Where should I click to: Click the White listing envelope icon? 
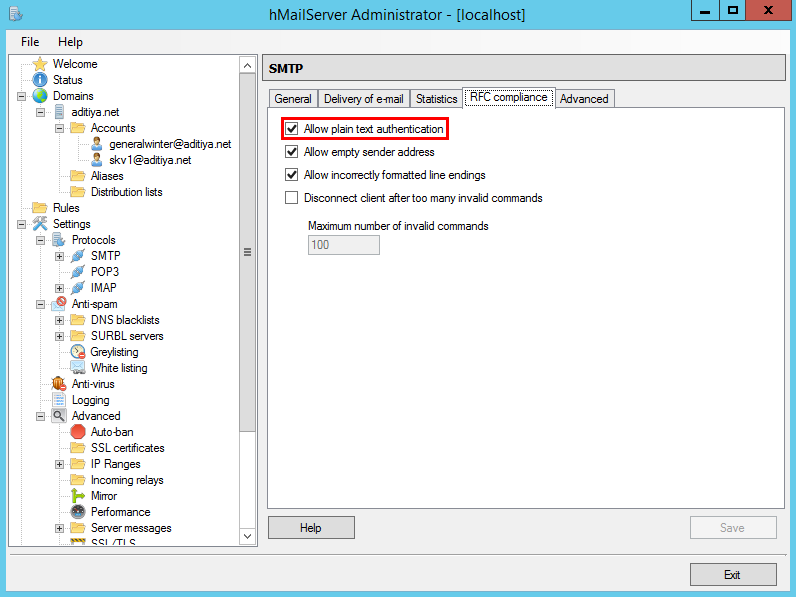(x=78, y=368)
